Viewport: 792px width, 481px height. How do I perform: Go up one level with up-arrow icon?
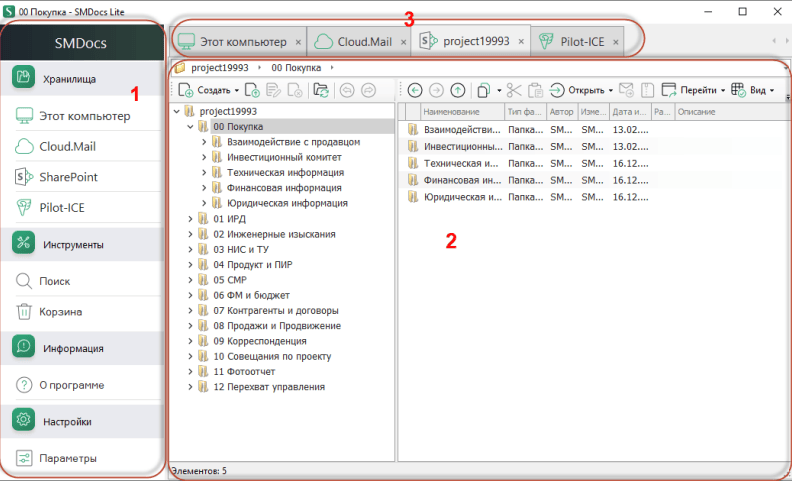pyautogui.click(x=458, y=90)
